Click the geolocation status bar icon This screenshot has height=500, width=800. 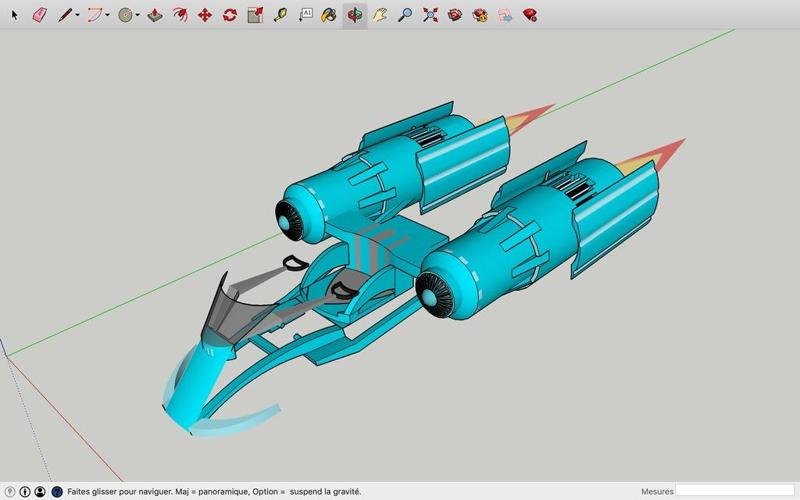tap(10, 492)
